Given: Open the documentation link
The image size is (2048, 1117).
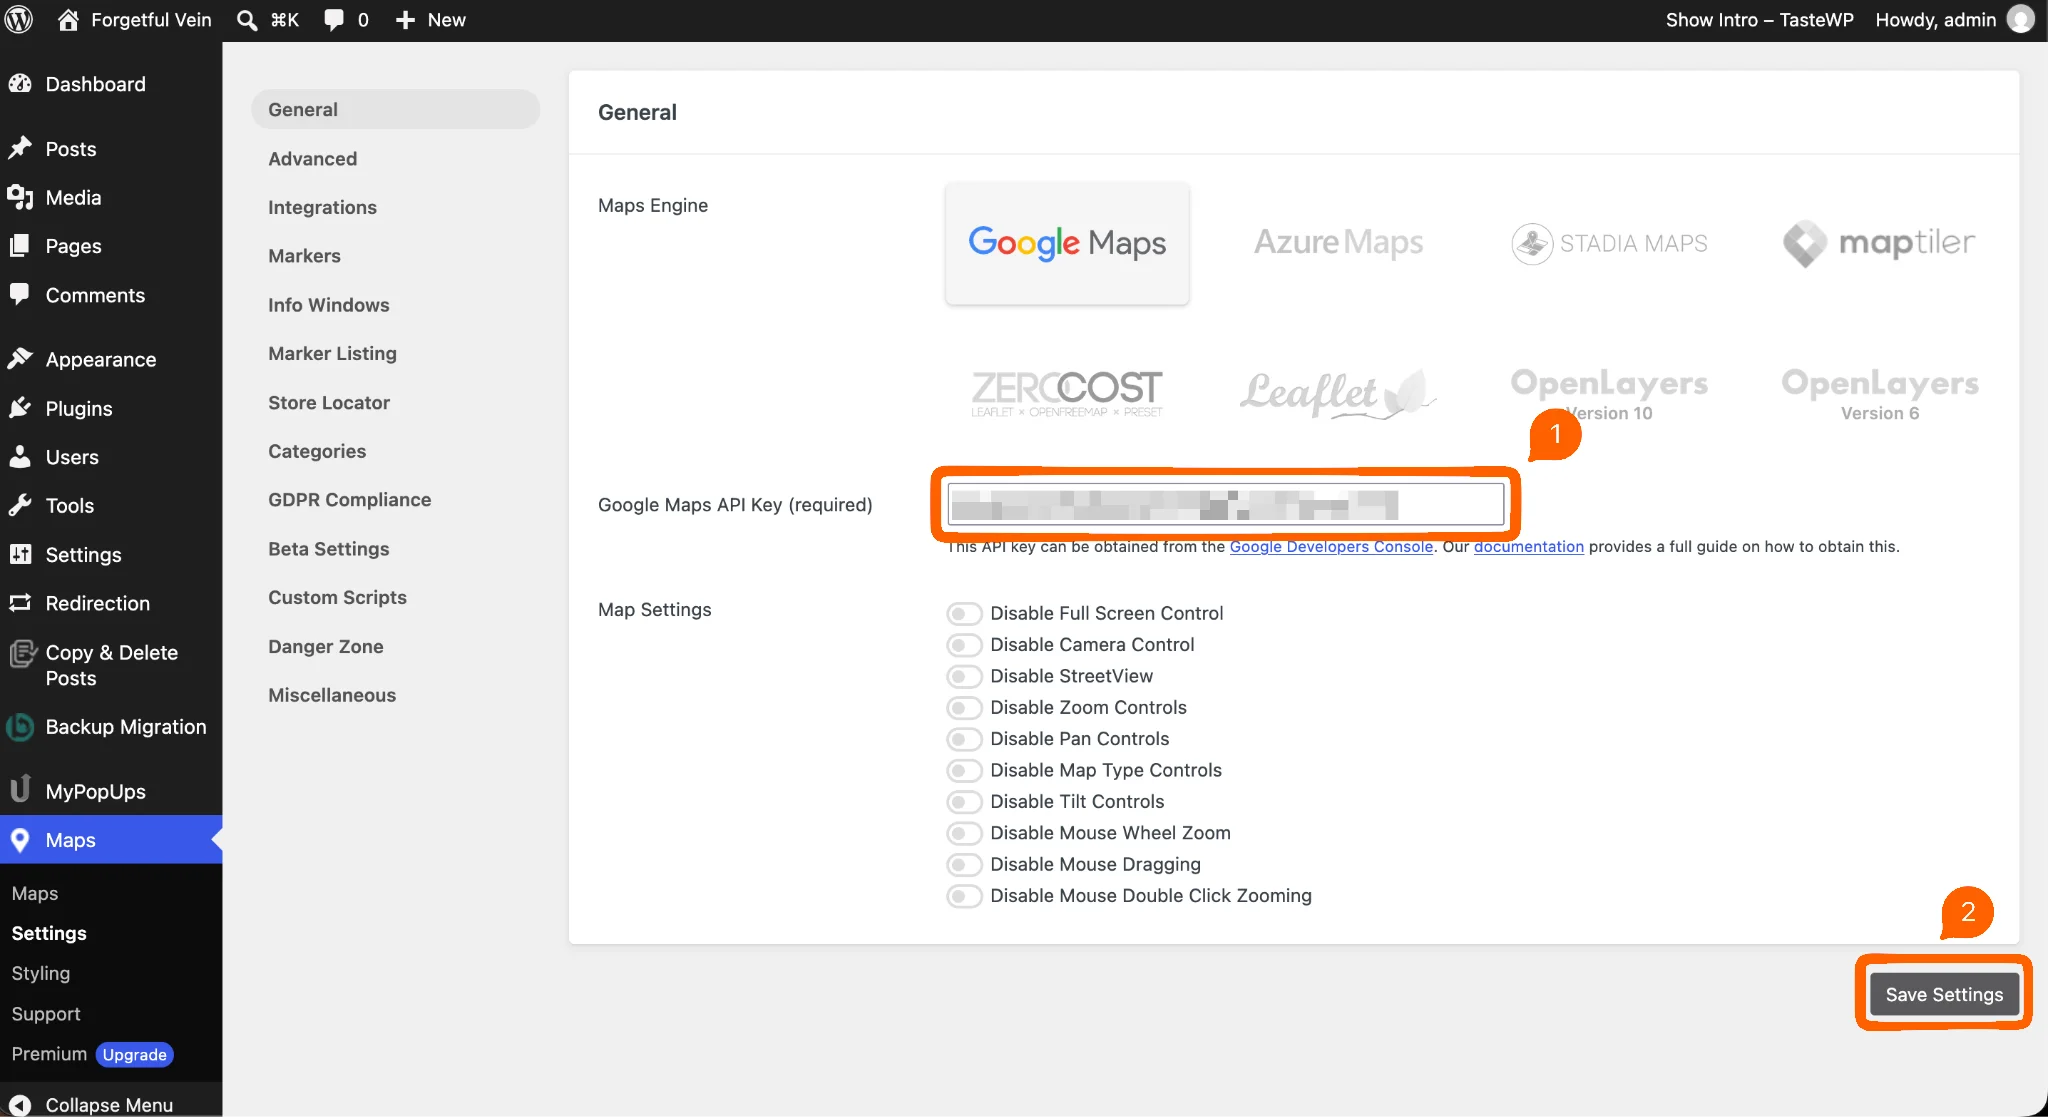Looking at the screenshot, I should [x=1529, y=547].
